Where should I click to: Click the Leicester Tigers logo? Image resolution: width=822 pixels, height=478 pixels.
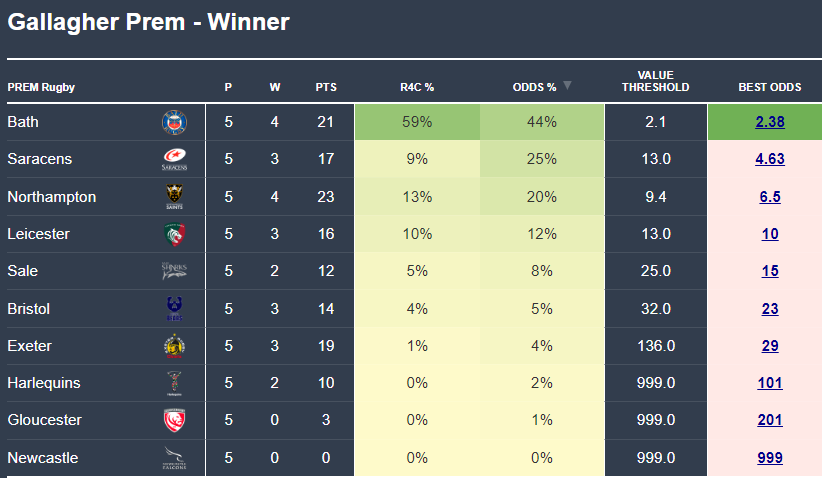coord(174,234)
